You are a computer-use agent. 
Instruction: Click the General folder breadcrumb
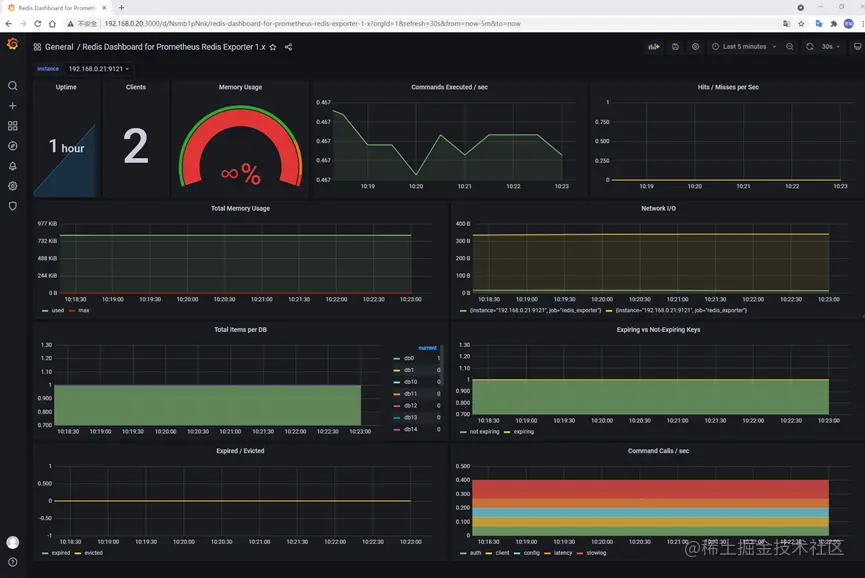pyautogui.click(x=59, y=47)
